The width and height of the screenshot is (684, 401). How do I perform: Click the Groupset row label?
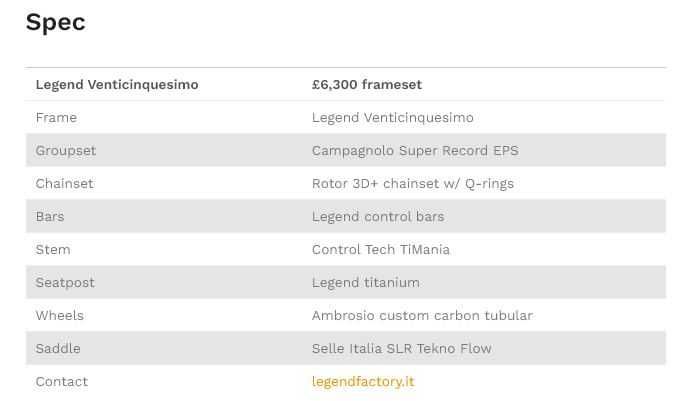pyautogui.click(x=66, y=151)
